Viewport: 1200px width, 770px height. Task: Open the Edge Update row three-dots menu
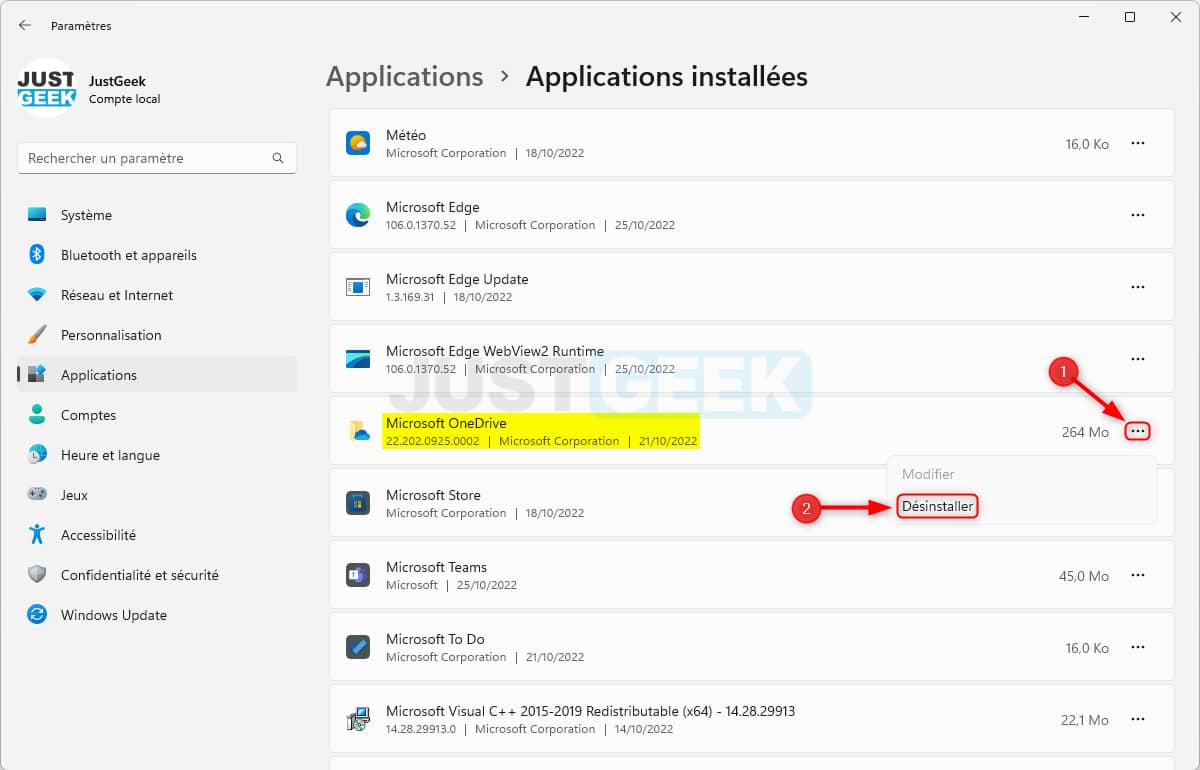(1137, 287)
